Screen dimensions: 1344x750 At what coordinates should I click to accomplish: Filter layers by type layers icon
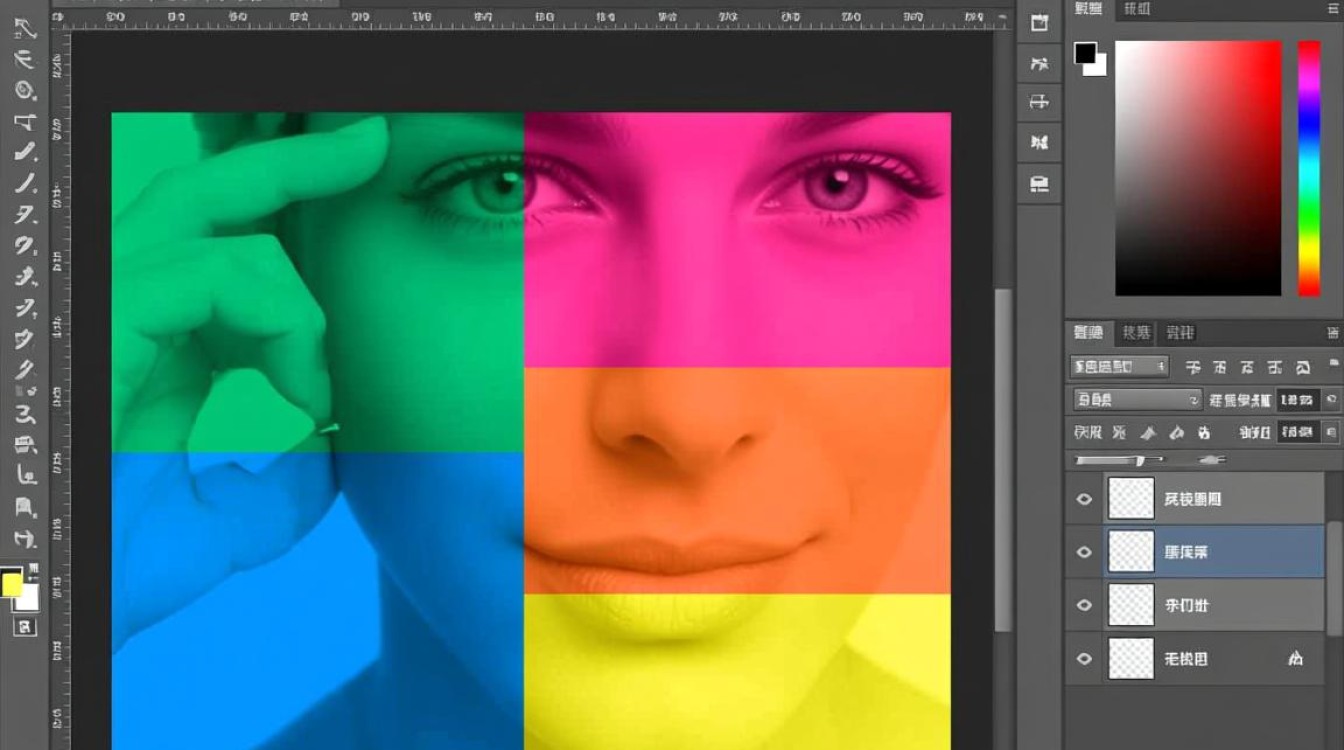tap(1247, 367)
